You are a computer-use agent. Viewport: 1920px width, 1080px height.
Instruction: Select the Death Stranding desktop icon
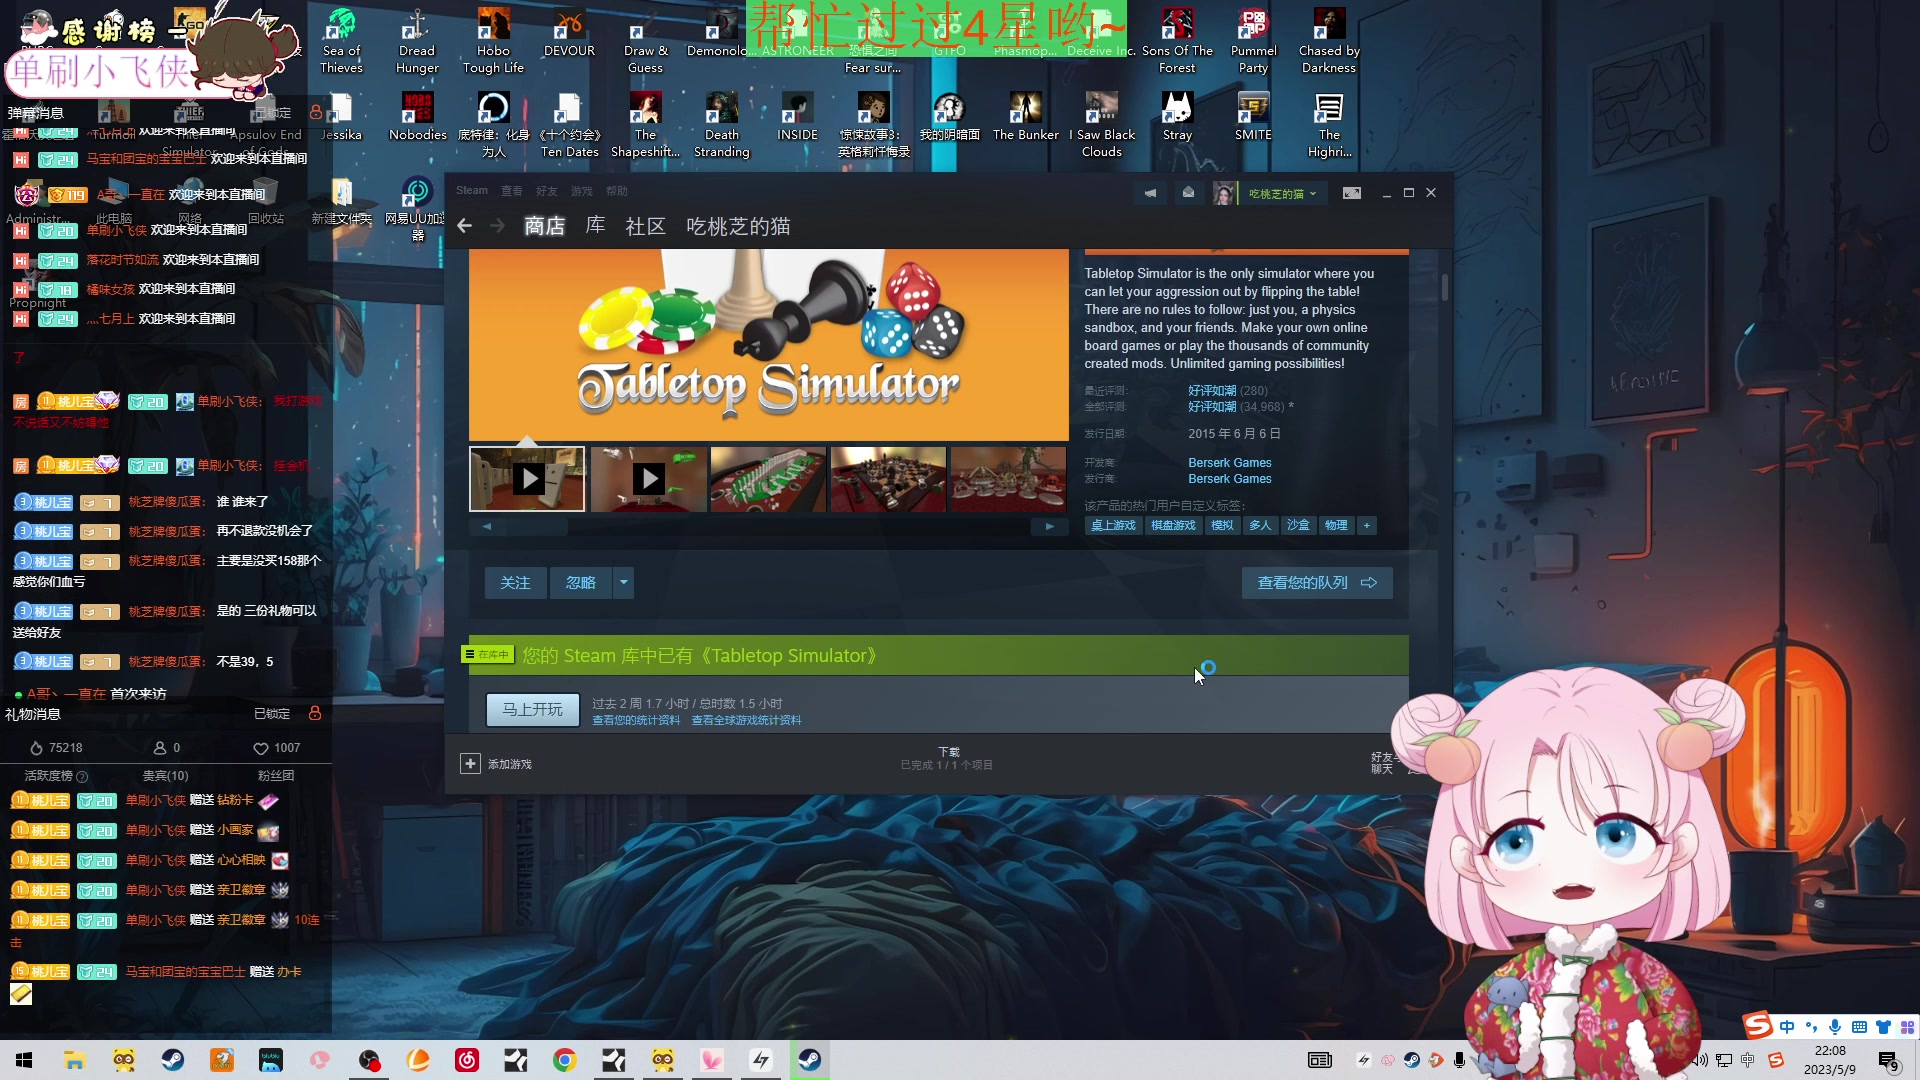click(721, 125)
